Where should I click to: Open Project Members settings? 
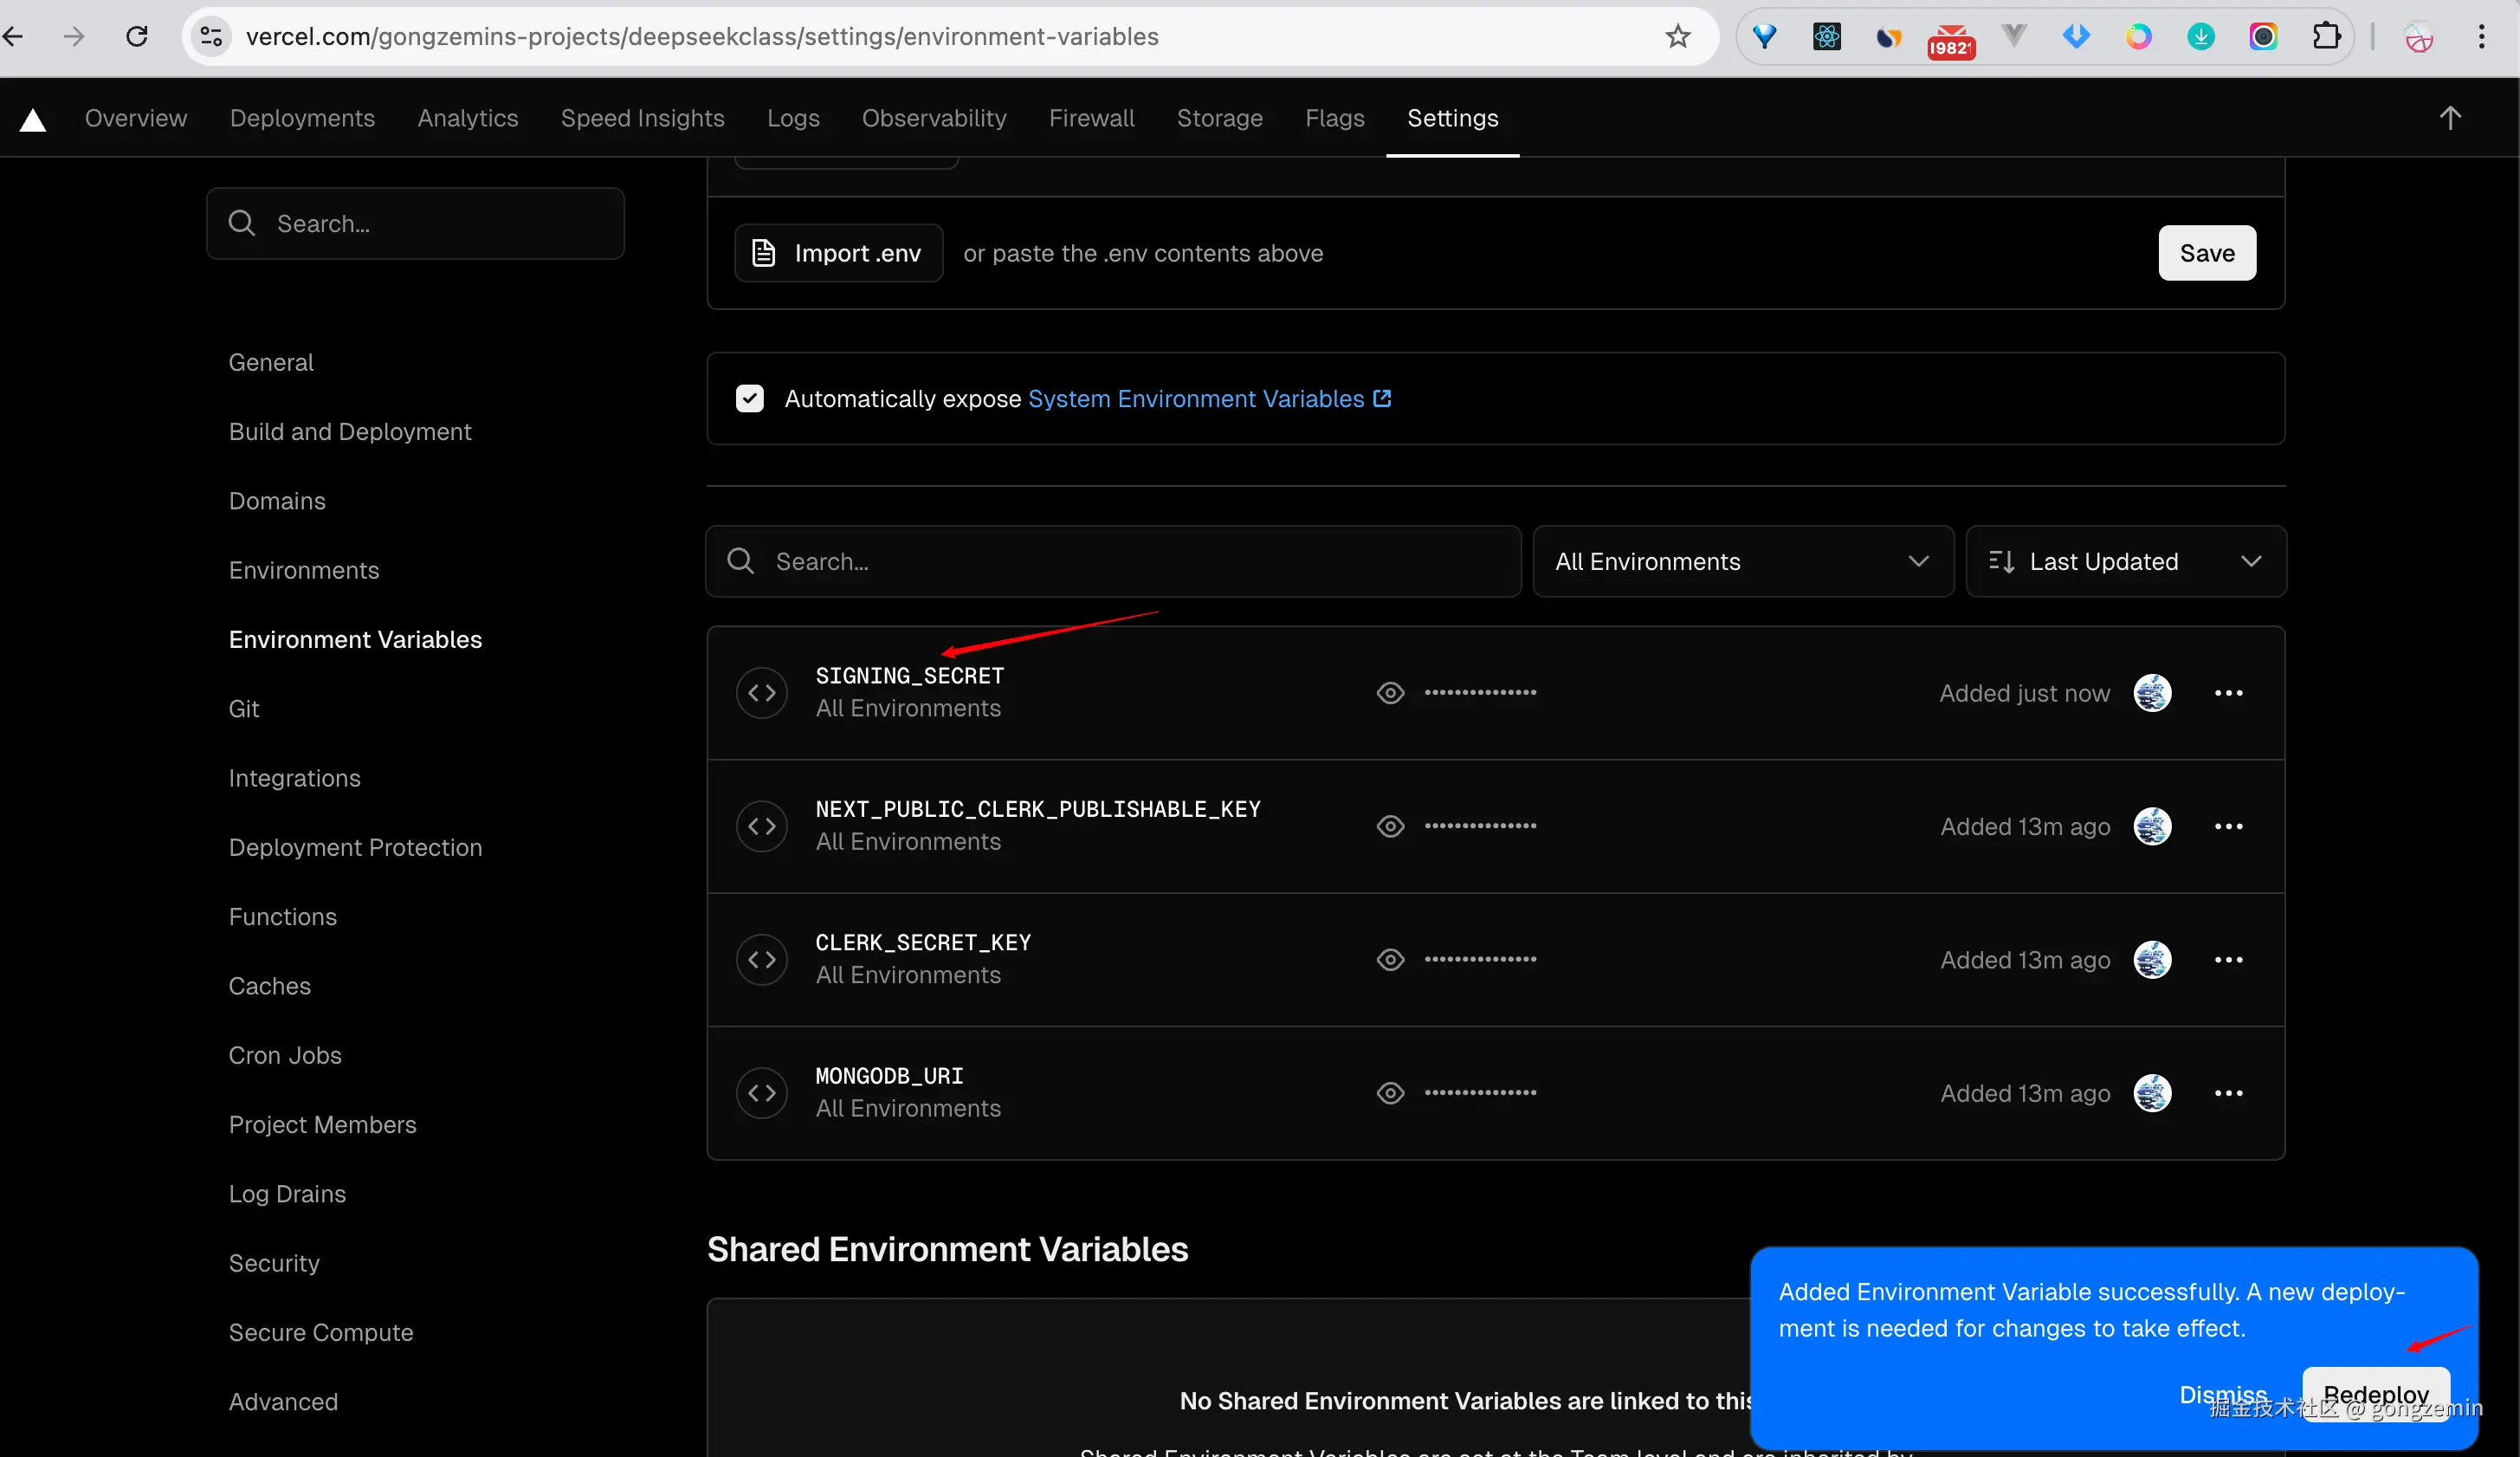coord(322,1124)
